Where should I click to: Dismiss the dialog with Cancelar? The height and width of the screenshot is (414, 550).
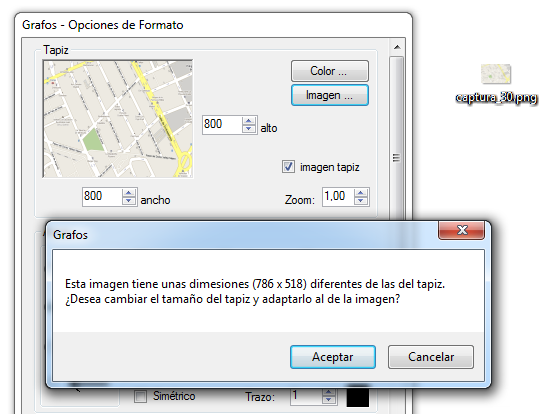431,357
